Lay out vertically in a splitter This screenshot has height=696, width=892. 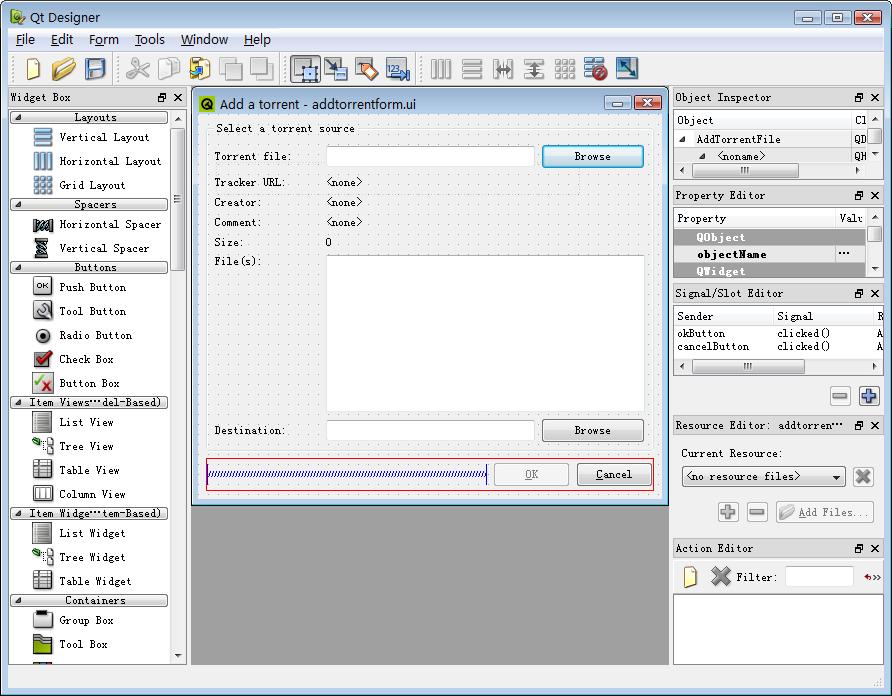tap(534, 69)
